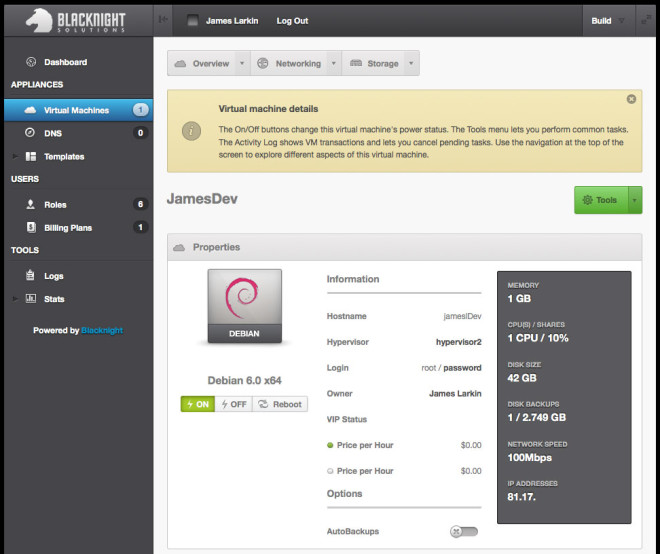Click the Networking globe icon
The height and width of the screenshot is (554, 660).
(263, 63)
